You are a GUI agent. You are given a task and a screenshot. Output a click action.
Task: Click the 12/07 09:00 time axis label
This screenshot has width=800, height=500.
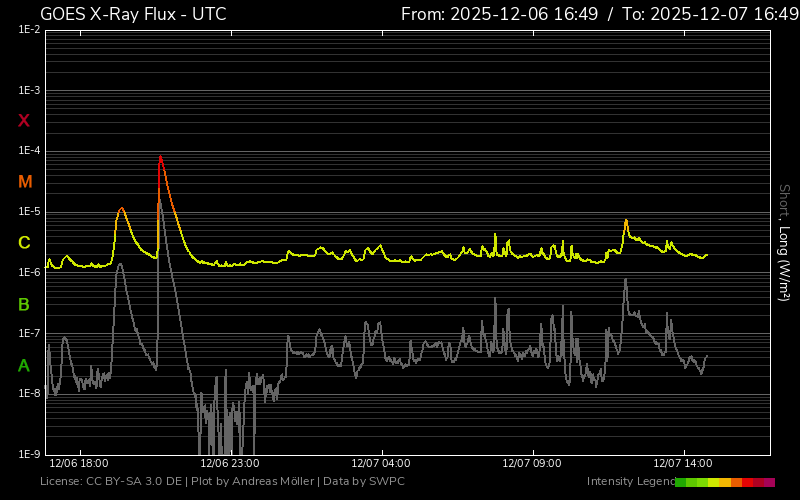(x=532, y=464)
